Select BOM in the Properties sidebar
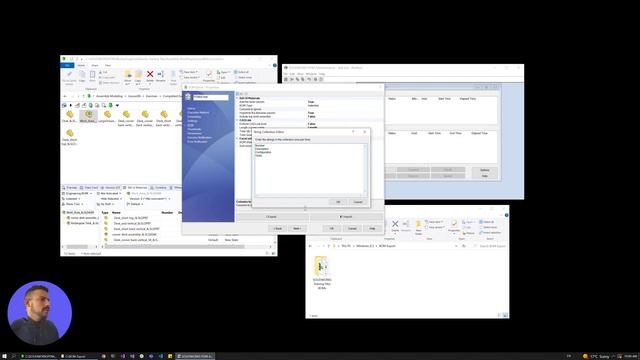Viewport: 640px width, 360px height. click(190, 125)
